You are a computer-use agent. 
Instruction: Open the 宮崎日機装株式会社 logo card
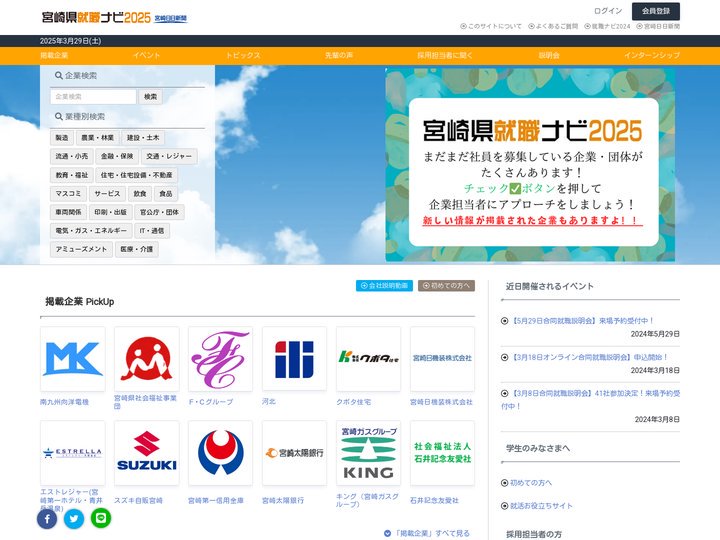pyautogui.click(x=442, y=359)
